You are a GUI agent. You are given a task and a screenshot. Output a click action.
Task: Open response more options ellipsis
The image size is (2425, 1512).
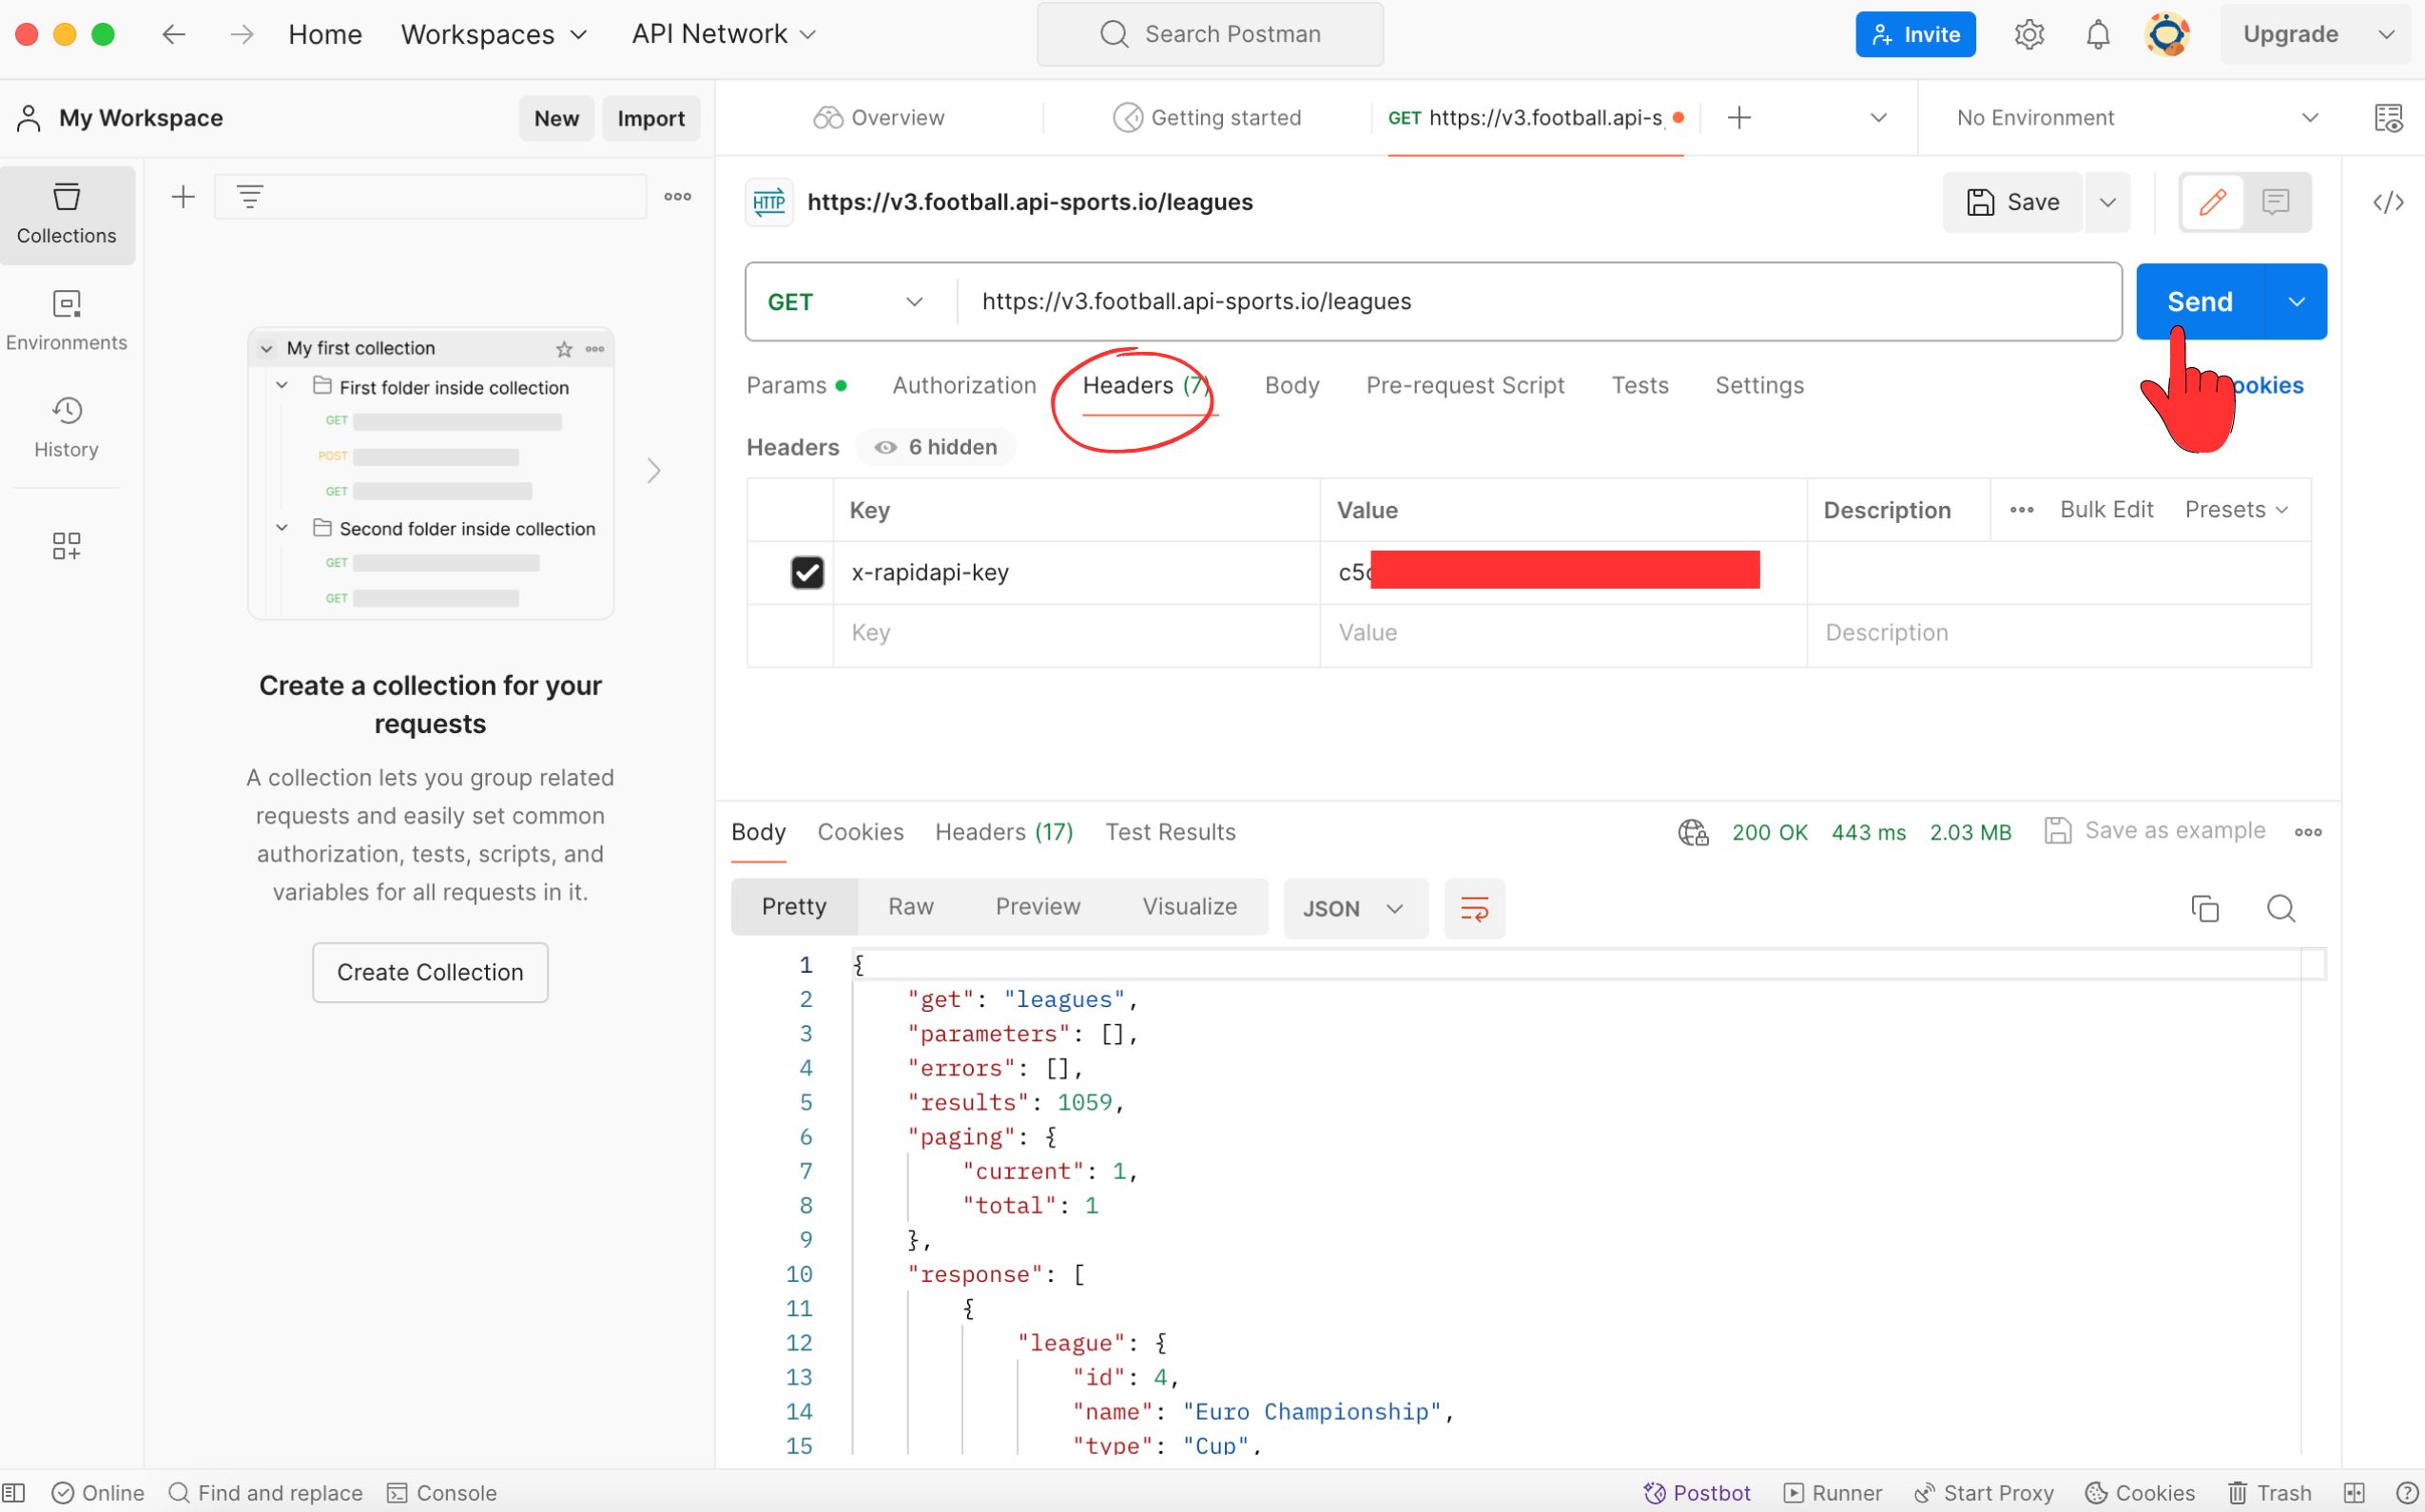2308,832
